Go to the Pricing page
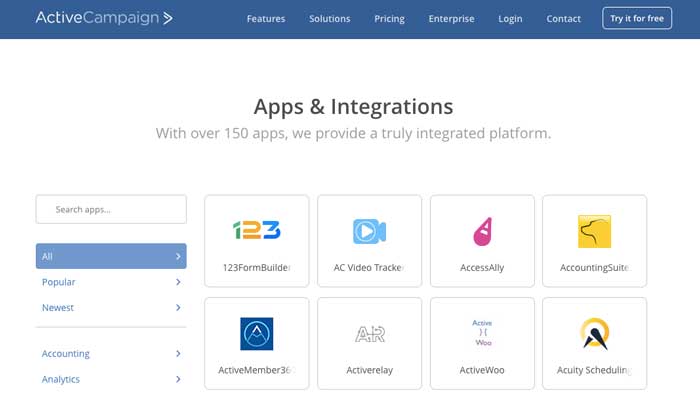Image resolution: width=700 pixels, height=396 pixels. click(389, 19)
